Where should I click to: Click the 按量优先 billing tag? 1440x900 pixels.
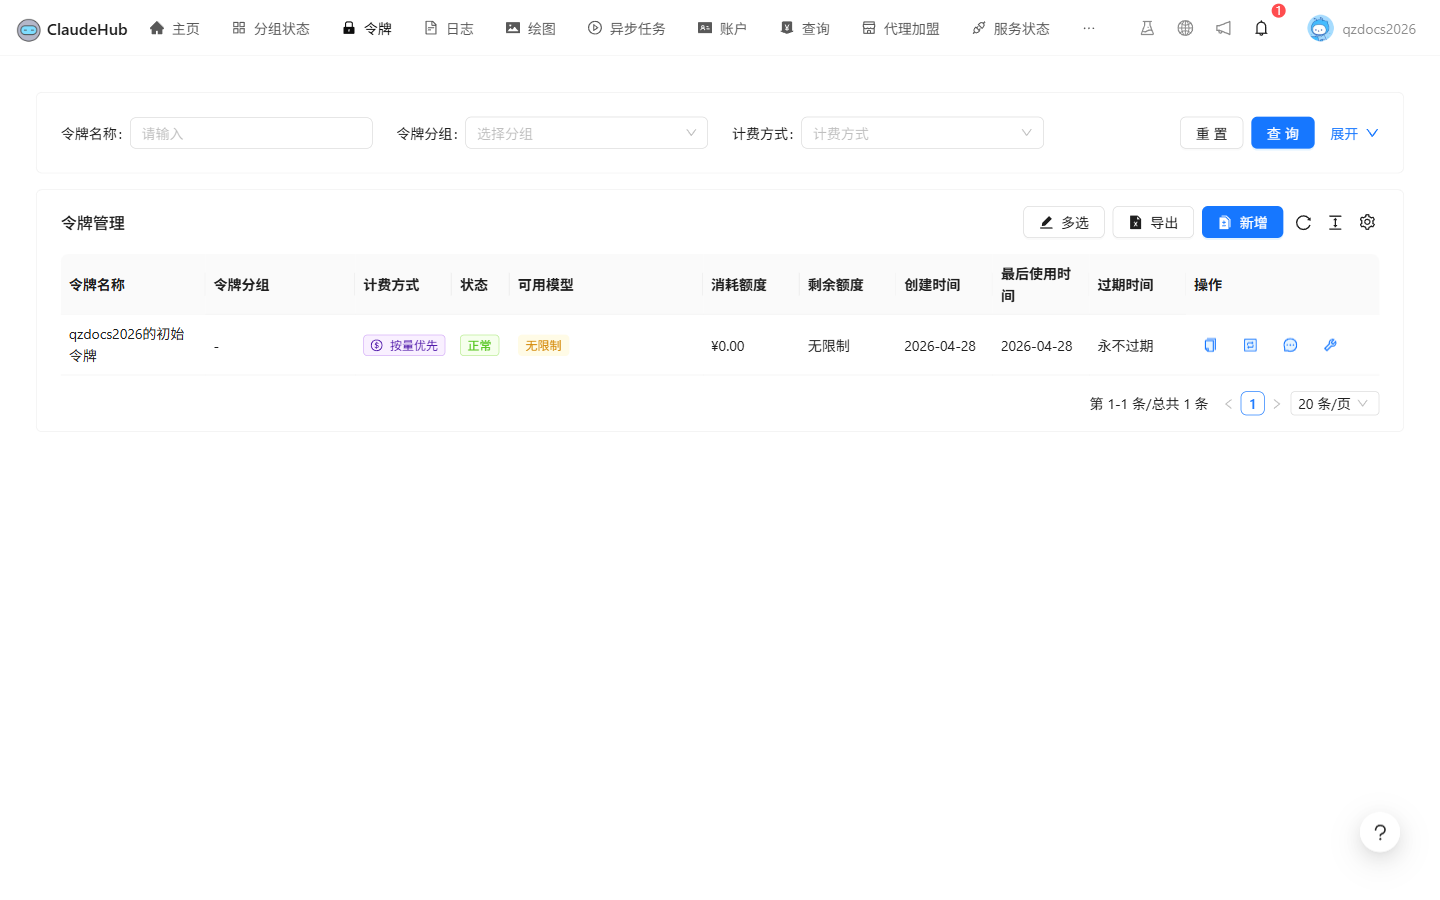(x=404, y=345)
